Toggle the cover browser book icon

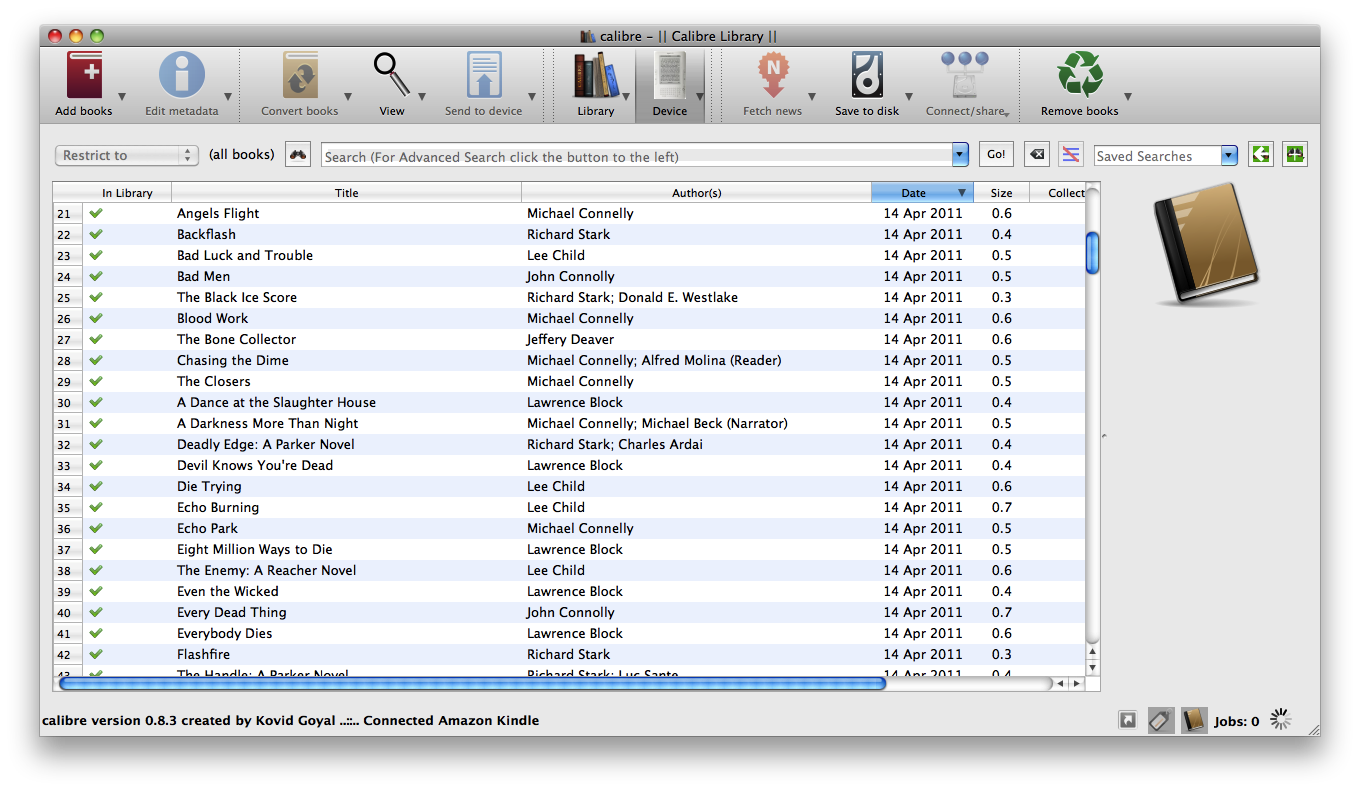tap(1193, 720)
